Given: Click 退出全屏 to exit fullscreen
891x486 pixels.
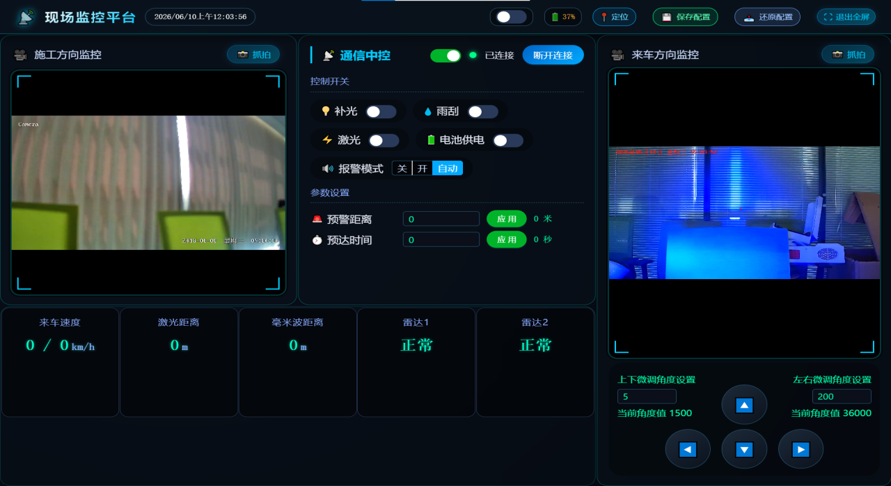Looking at the screenshot, I should [x=846, y=17].
